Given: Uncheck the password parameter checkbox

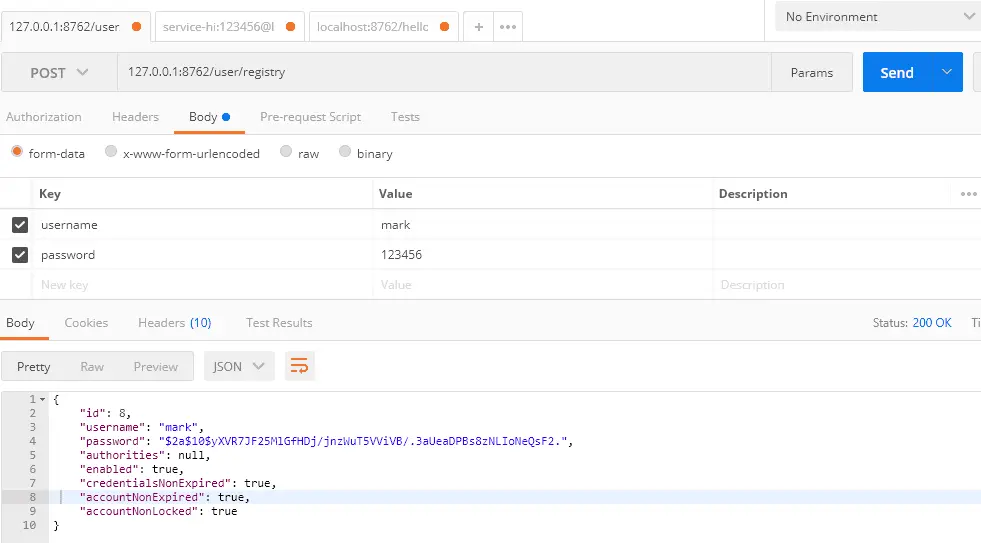Looking at the screenshot, I should coord(20,255).
